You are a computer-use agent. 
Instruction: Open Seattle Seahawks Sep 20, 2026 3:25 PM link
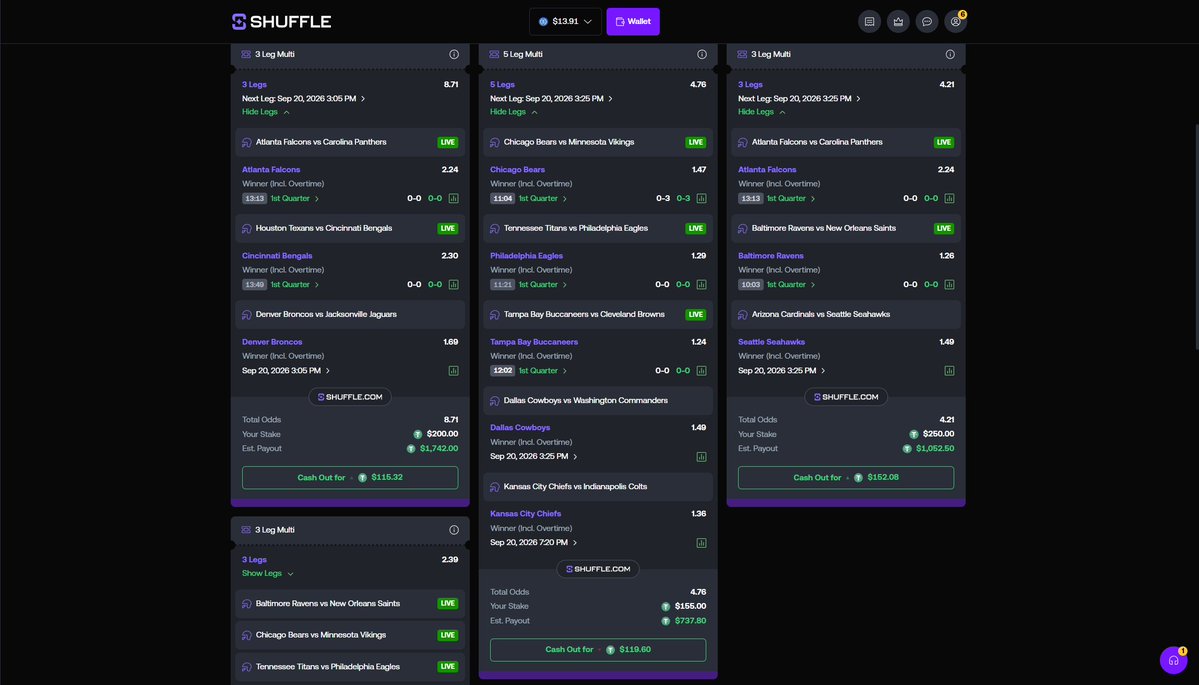pyautogui.click(x=781, y=371)
